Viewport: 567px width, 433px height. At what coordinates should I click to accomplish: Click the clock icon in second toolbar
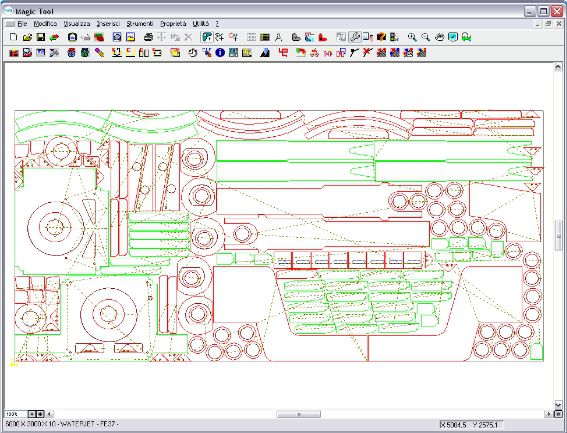tap(193, 53)
